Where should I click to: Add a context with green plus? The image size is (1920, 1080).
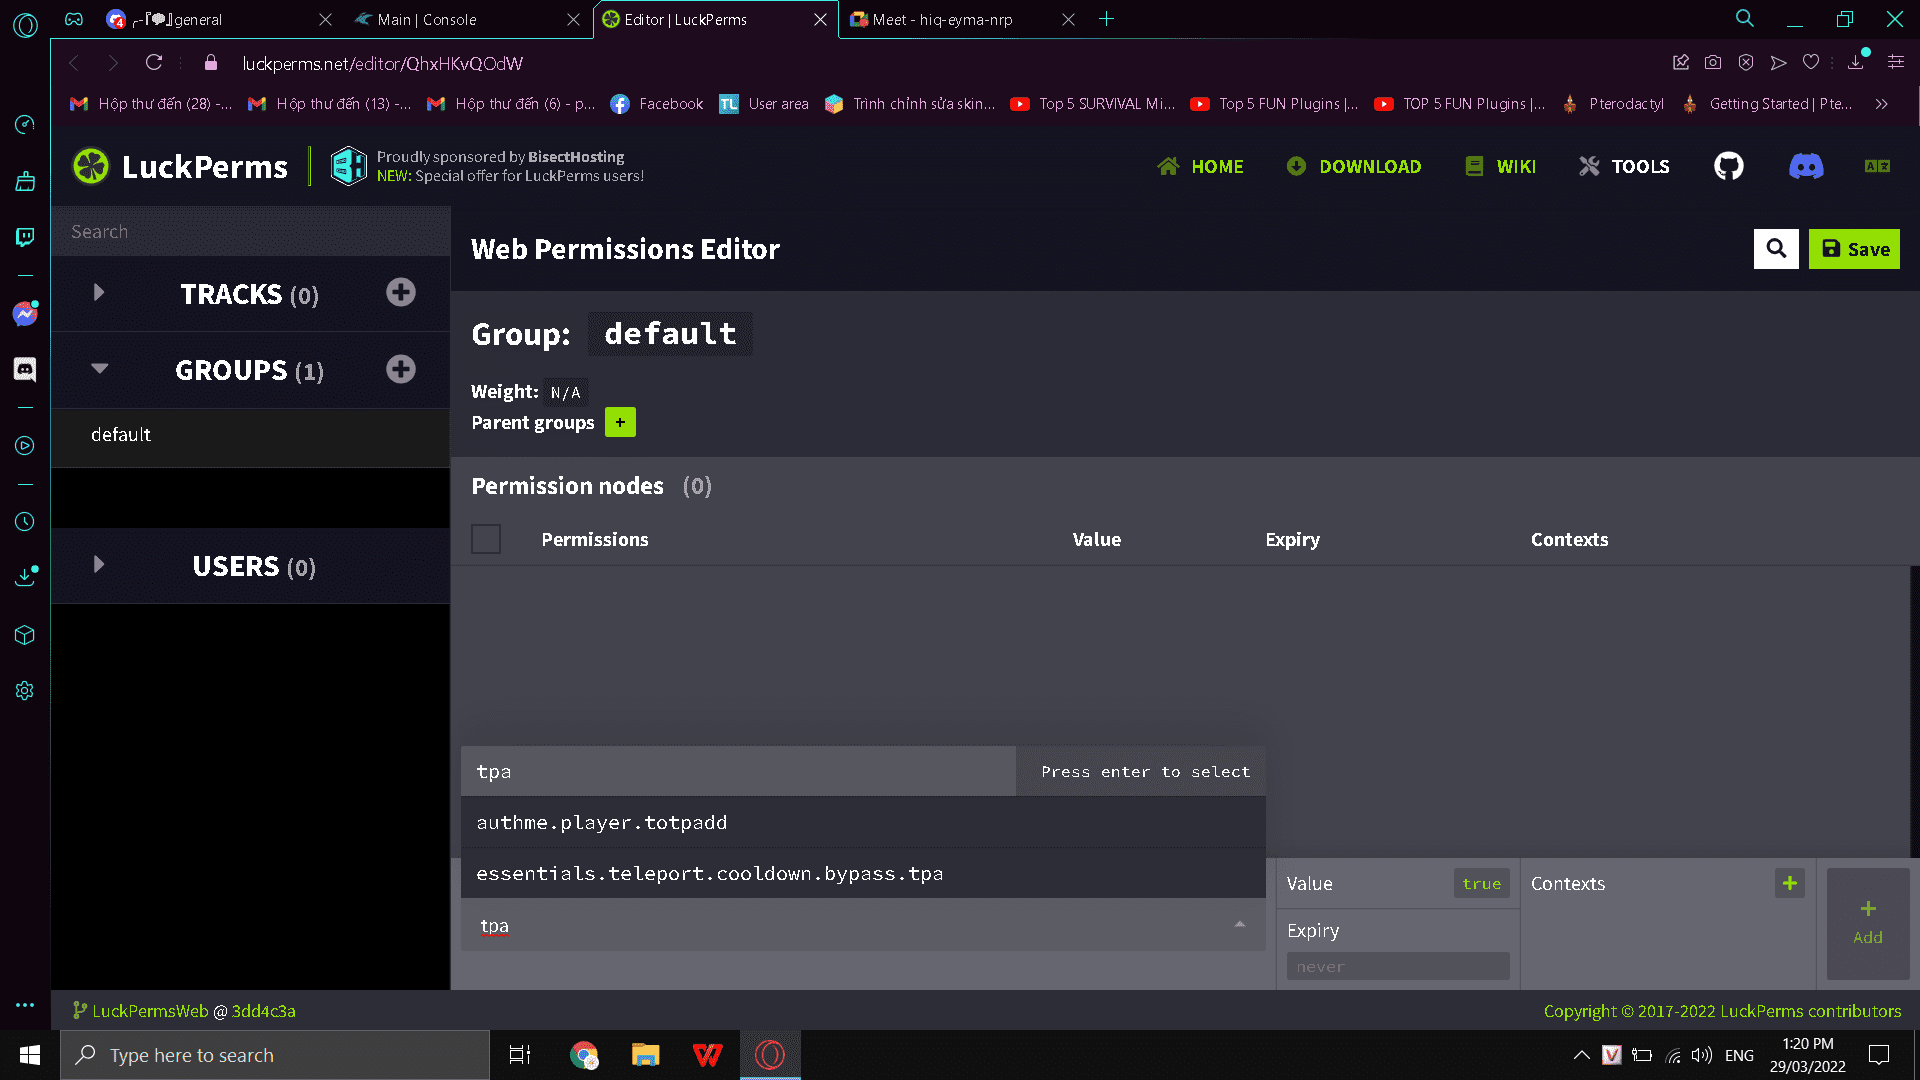coord(1789,883)
